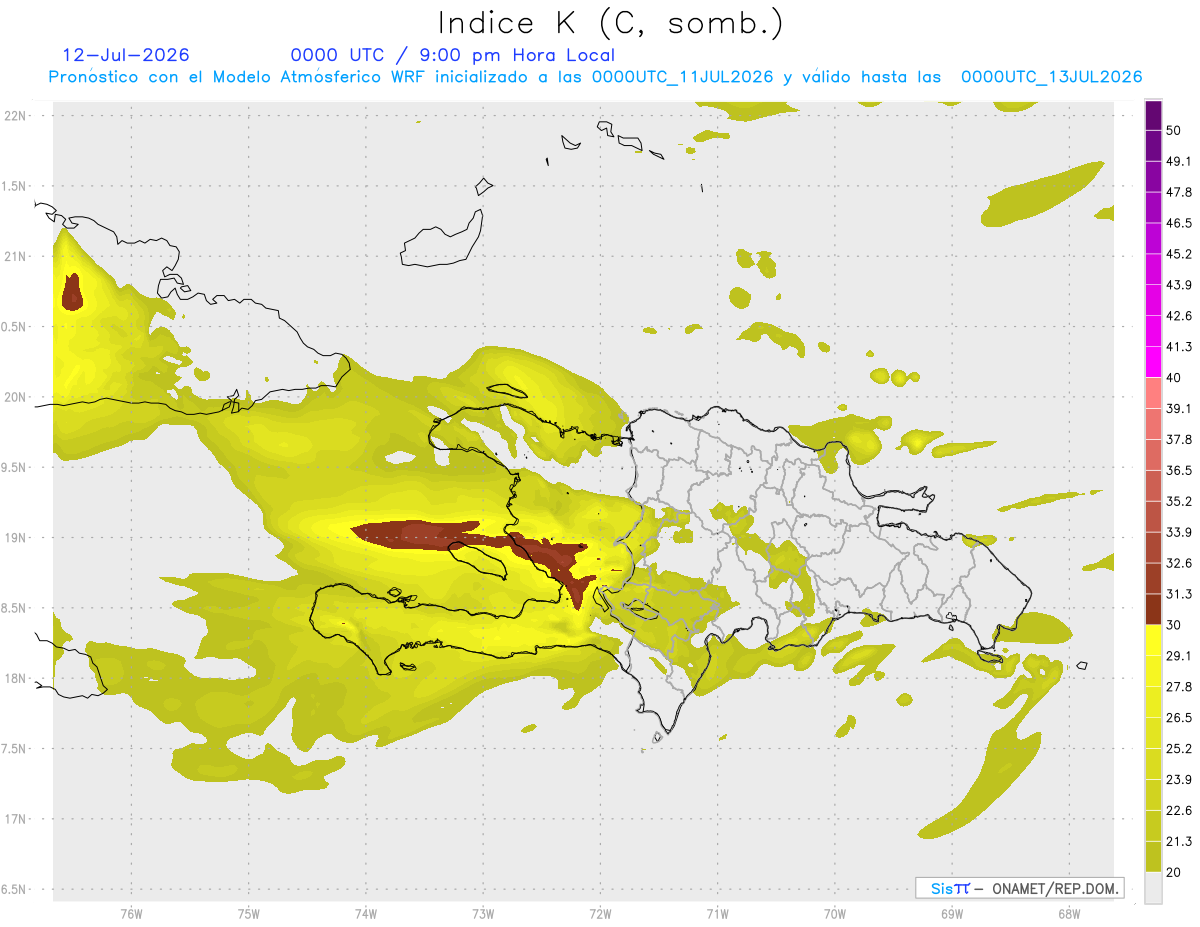
Task: Click the '68W' longitude axis label
Action: pos(1069,913)
